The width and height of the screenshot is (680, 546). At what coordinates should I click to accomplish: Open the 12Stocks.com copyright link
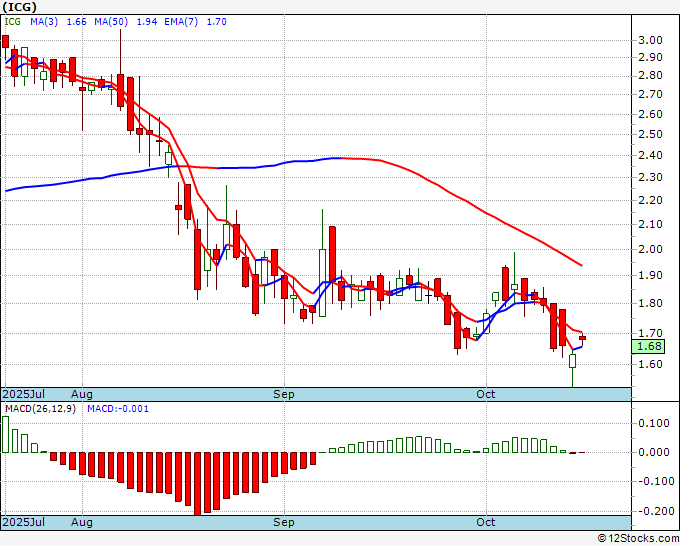638,538
